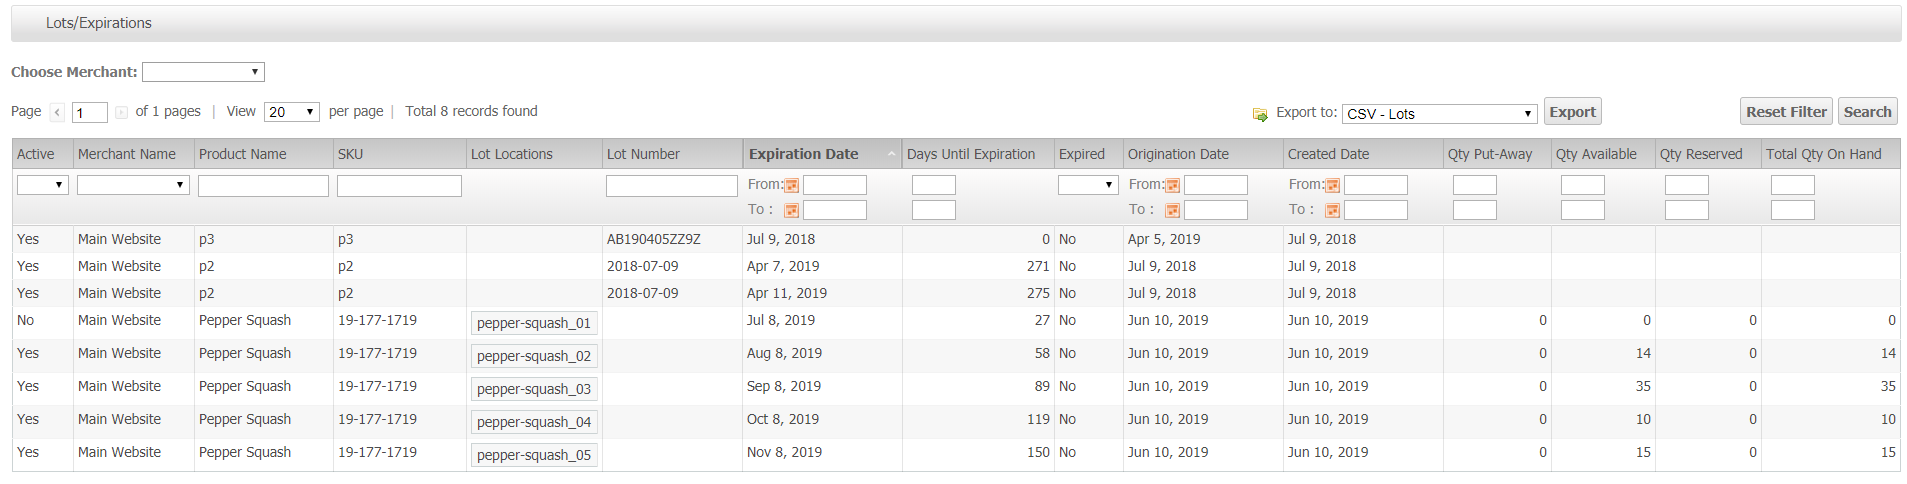Open Created Date From calendar picker

pos(1332,185)
